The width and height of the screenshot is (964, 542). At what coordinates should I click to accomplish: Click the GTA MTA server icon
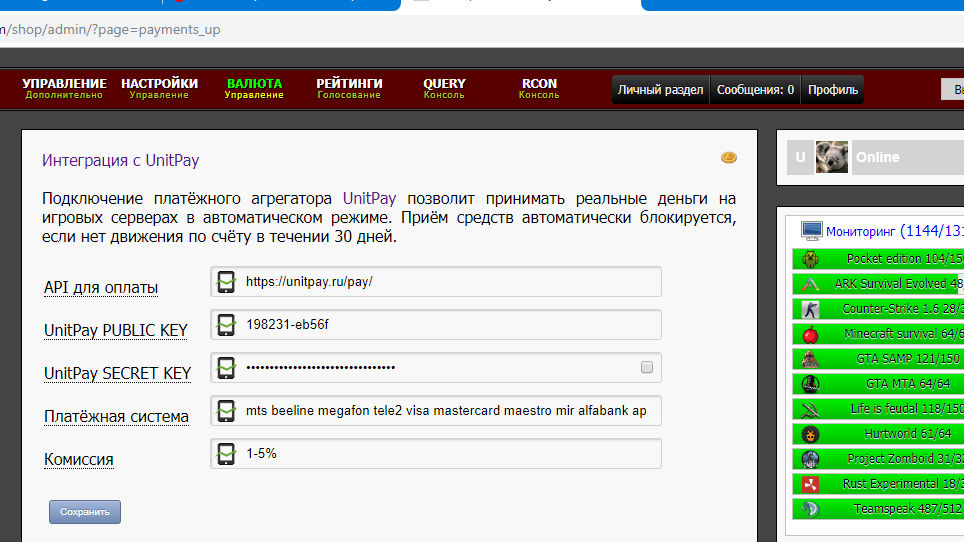(810, 384)
